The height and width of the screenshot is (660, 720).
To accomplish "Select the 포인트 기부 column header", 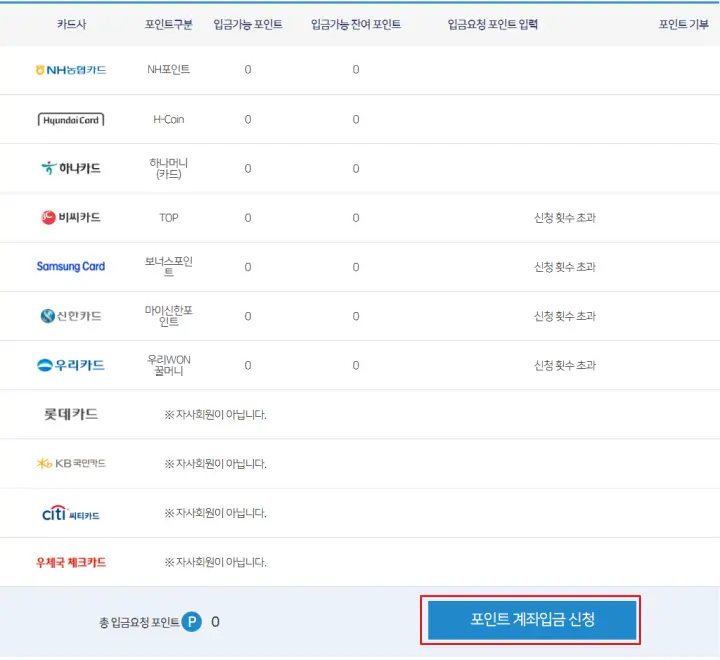I will 683,24.
